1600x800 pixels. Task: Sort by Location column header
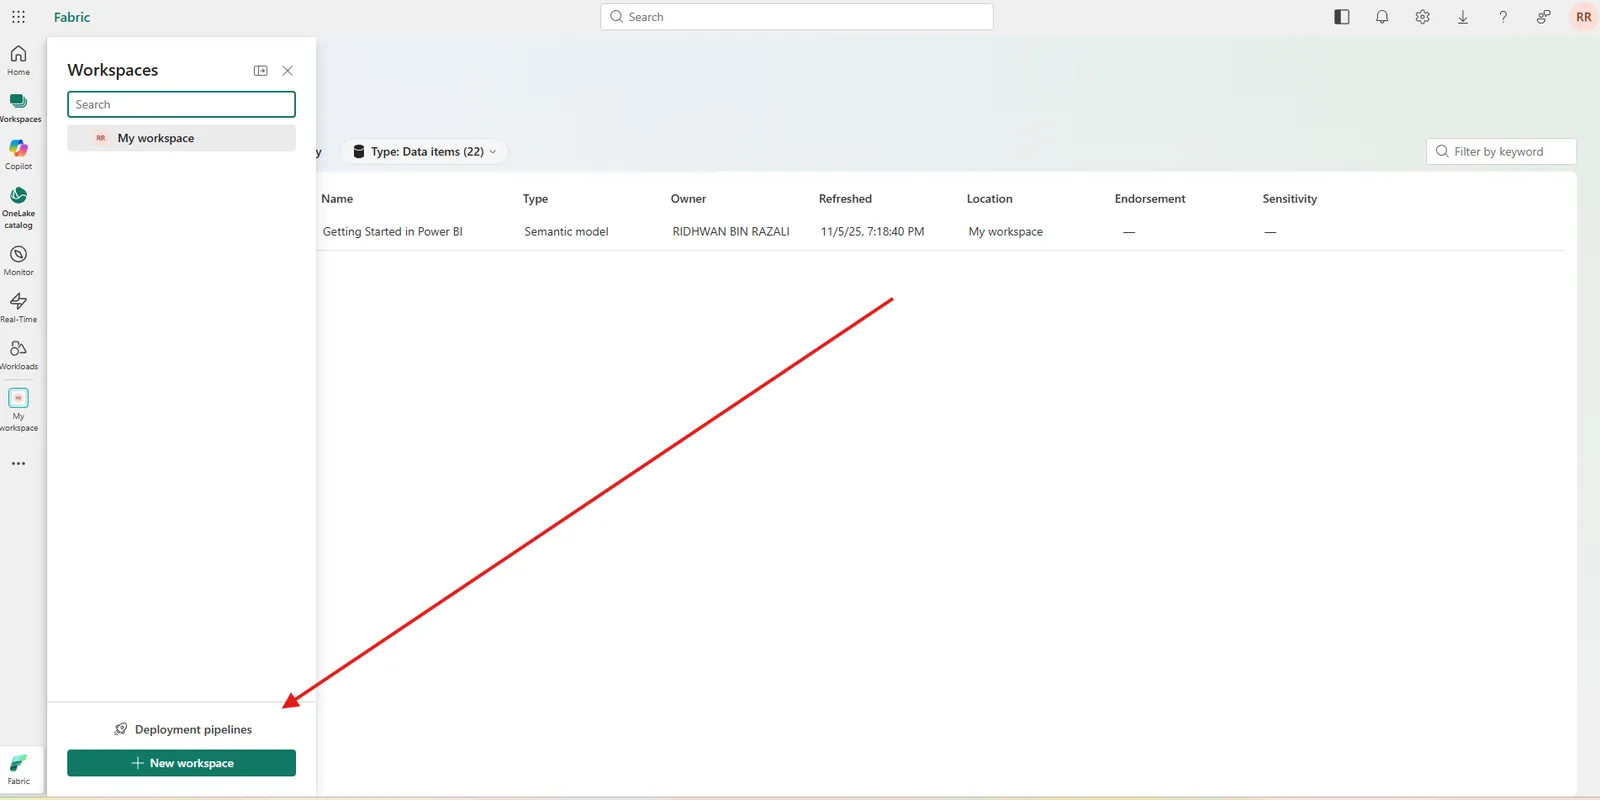pos(989,199)
